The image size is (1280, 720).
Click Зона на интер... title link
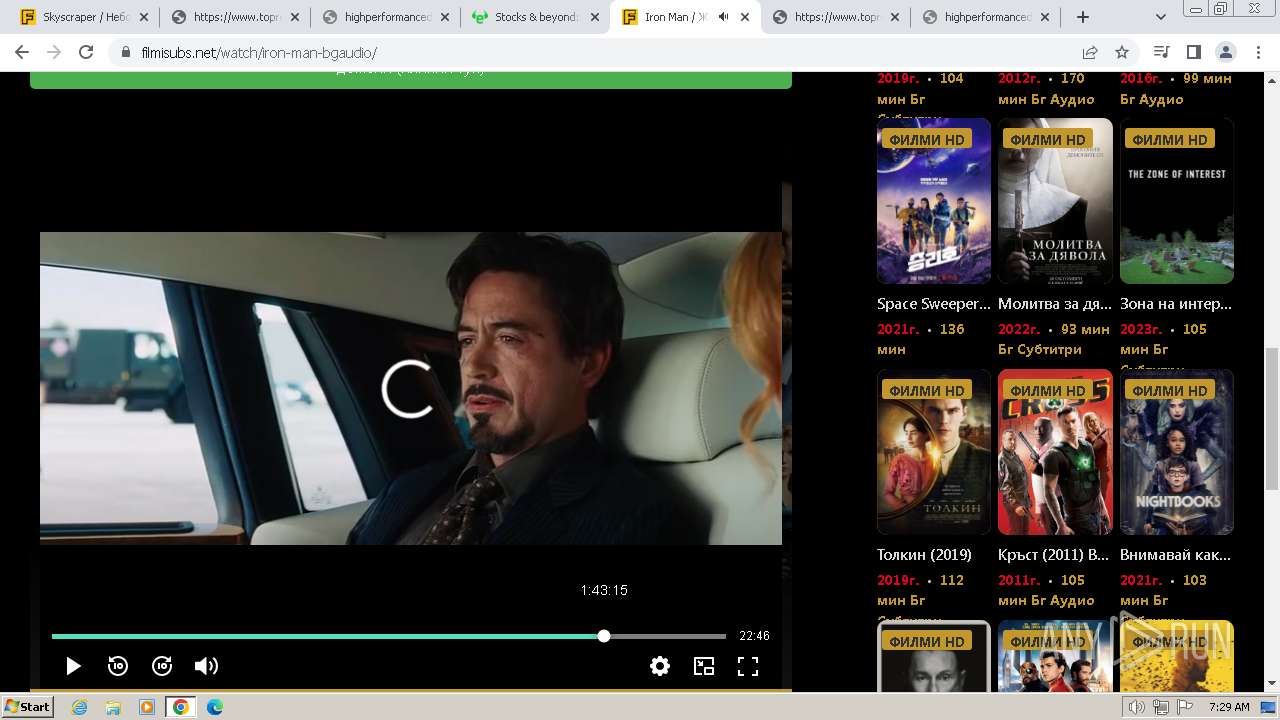(x=1176, y=304)
